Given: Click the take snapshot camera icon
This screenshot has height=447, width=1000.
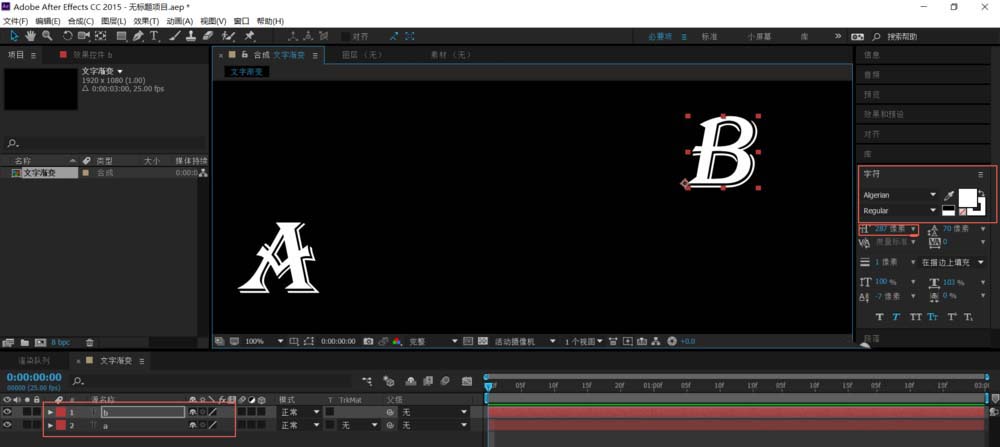Looking at the screenshot, I should click(x=368, y=341).
